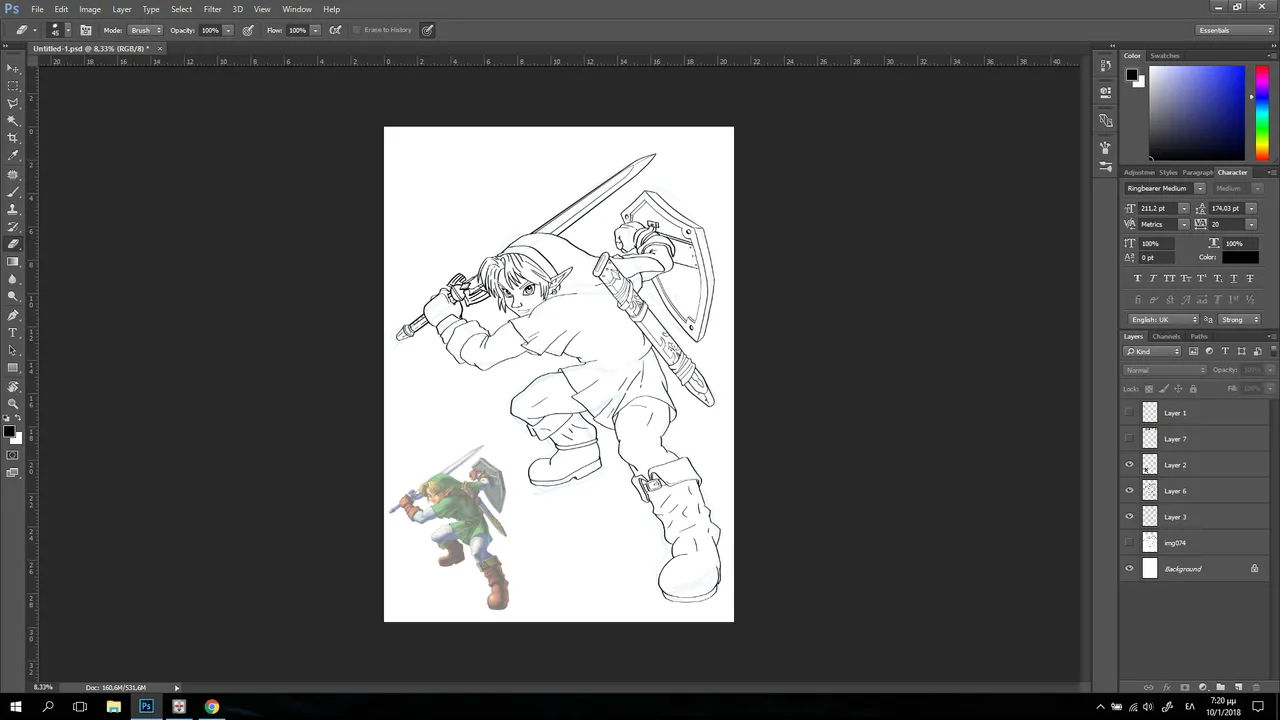
Task: Open layer style fx menu
Action: click(x=1166, y=688)
